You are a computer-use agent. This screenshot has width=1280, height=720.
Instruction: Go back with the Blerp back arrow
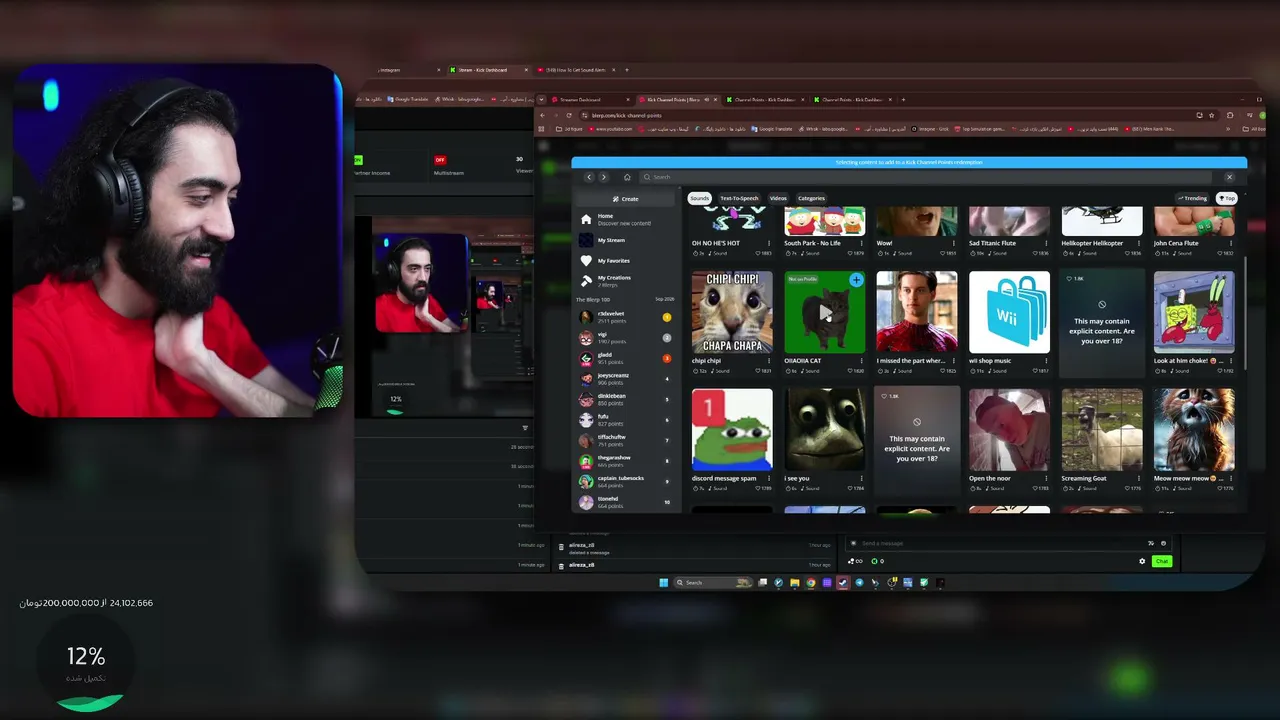click(589, 177)
